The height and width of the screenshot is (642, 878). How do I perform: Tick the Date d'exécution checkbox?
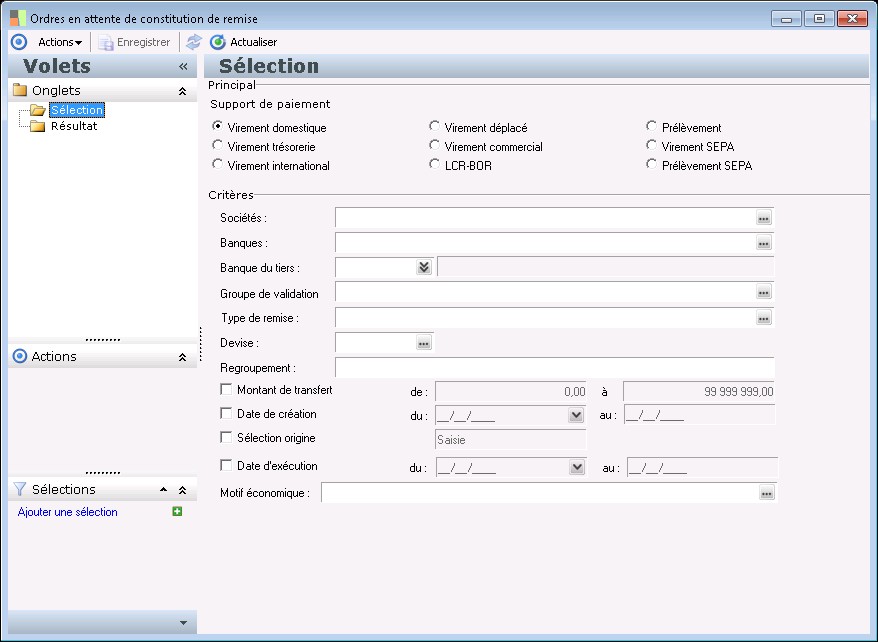tap(226, 465)
